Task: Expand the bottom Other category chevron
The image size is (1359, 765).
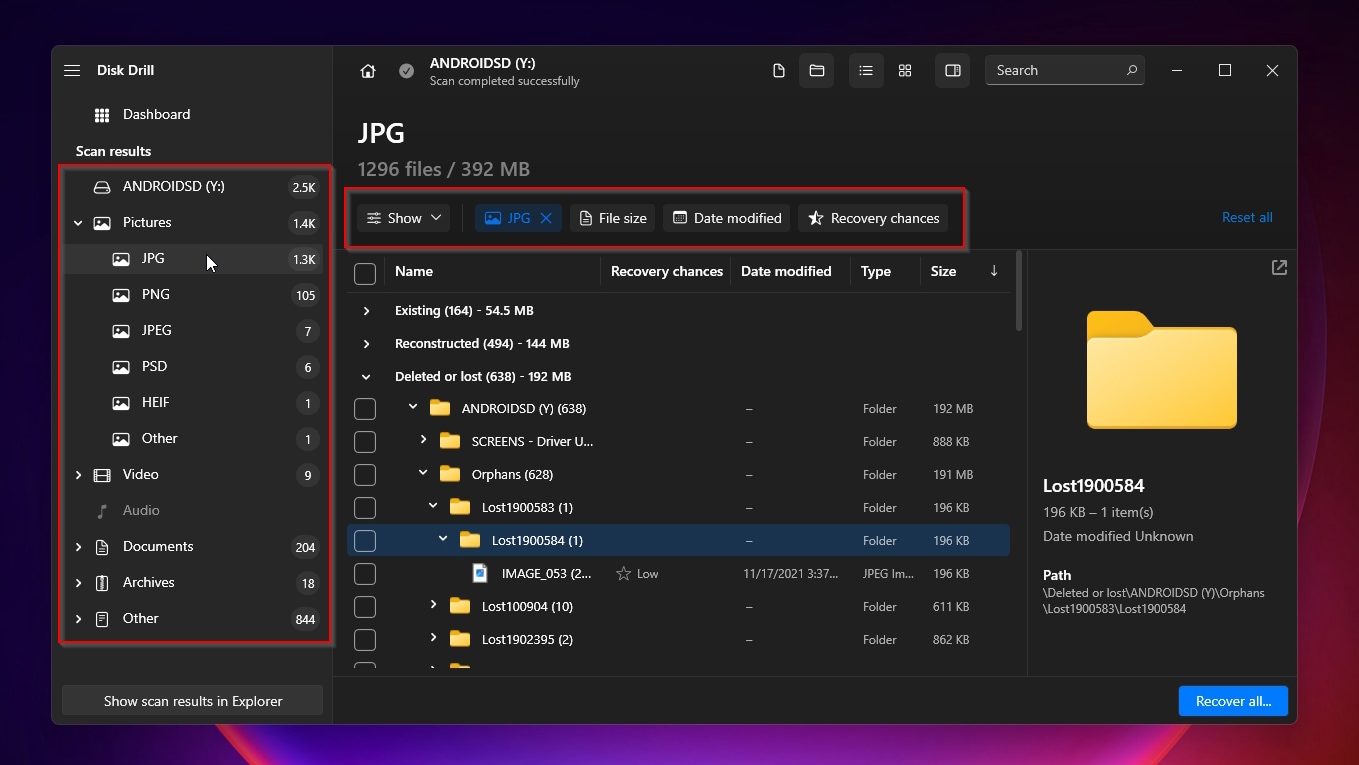Action: click(x=78, y=619)
